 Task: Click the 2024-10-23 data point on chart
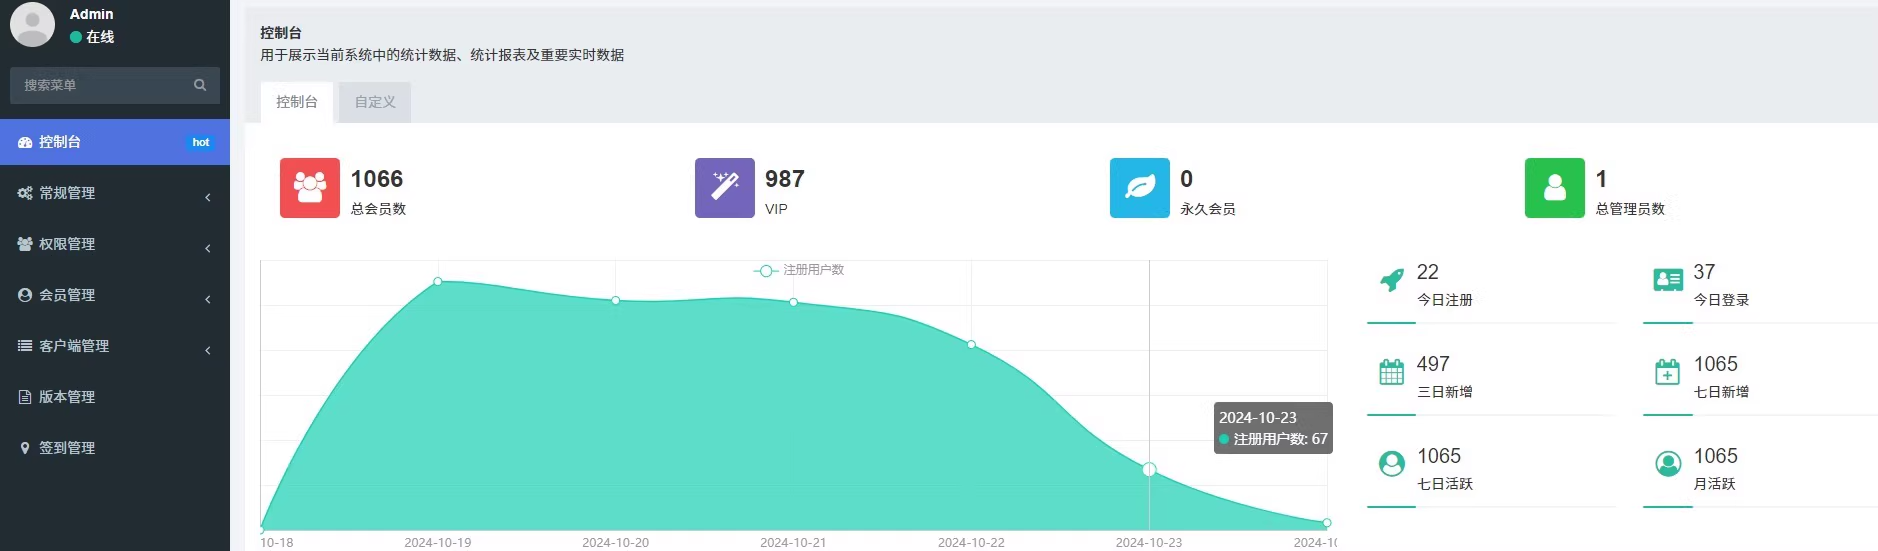pyautogui.click(x=1149, y=469)
